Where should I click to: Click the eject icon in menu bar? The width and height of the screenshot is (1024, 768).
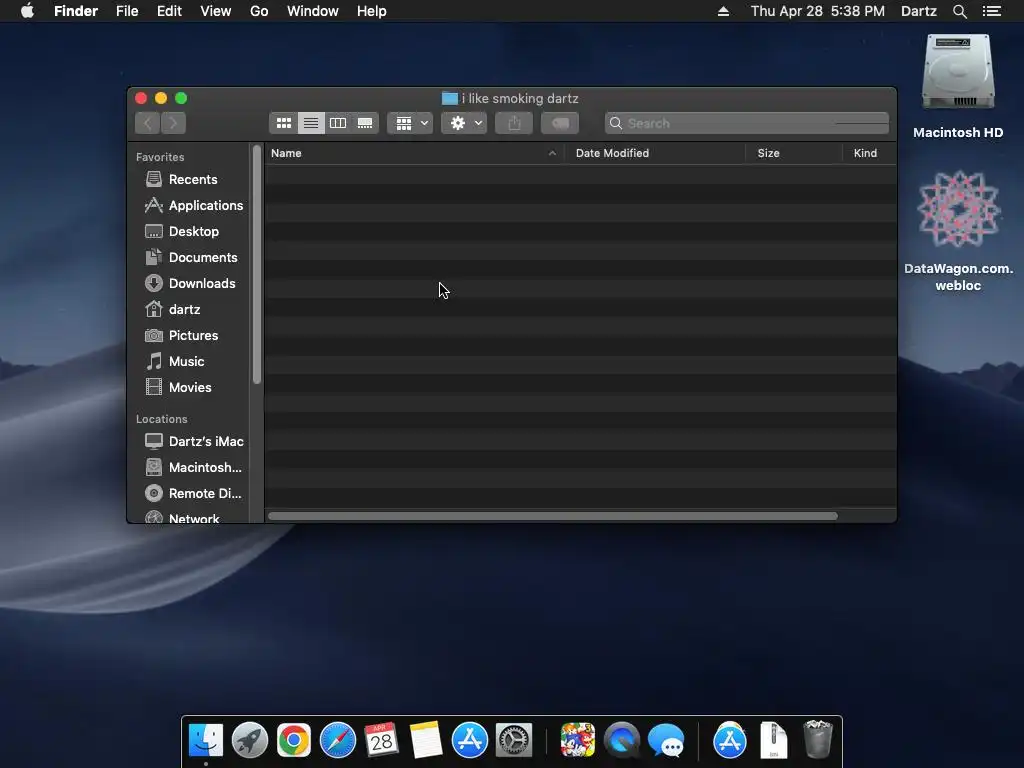pyautogui.click(x=723, y=11)
